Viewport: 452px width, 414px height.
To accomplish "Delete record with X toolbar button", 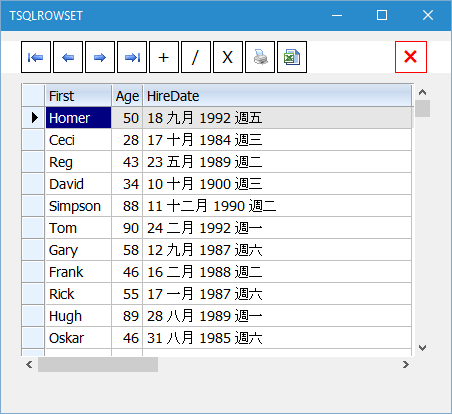I will (x=228, y=57).
